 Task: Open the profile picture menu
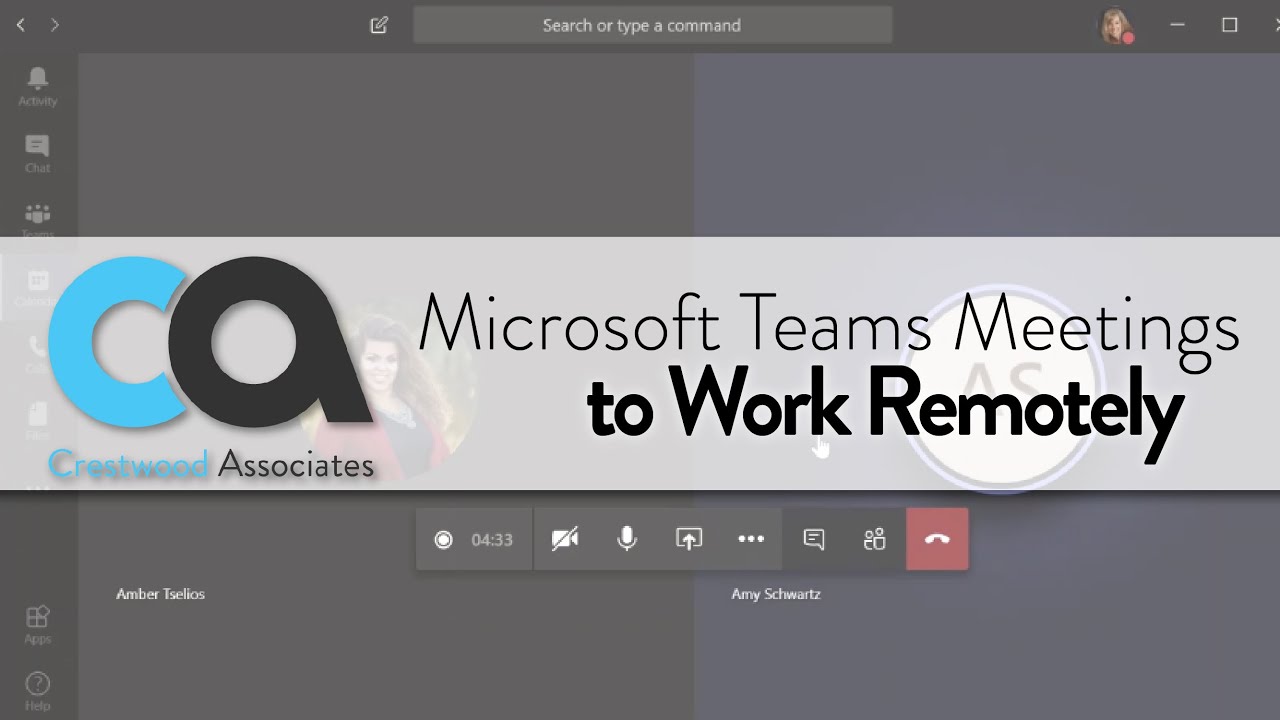coord(1115,26)
